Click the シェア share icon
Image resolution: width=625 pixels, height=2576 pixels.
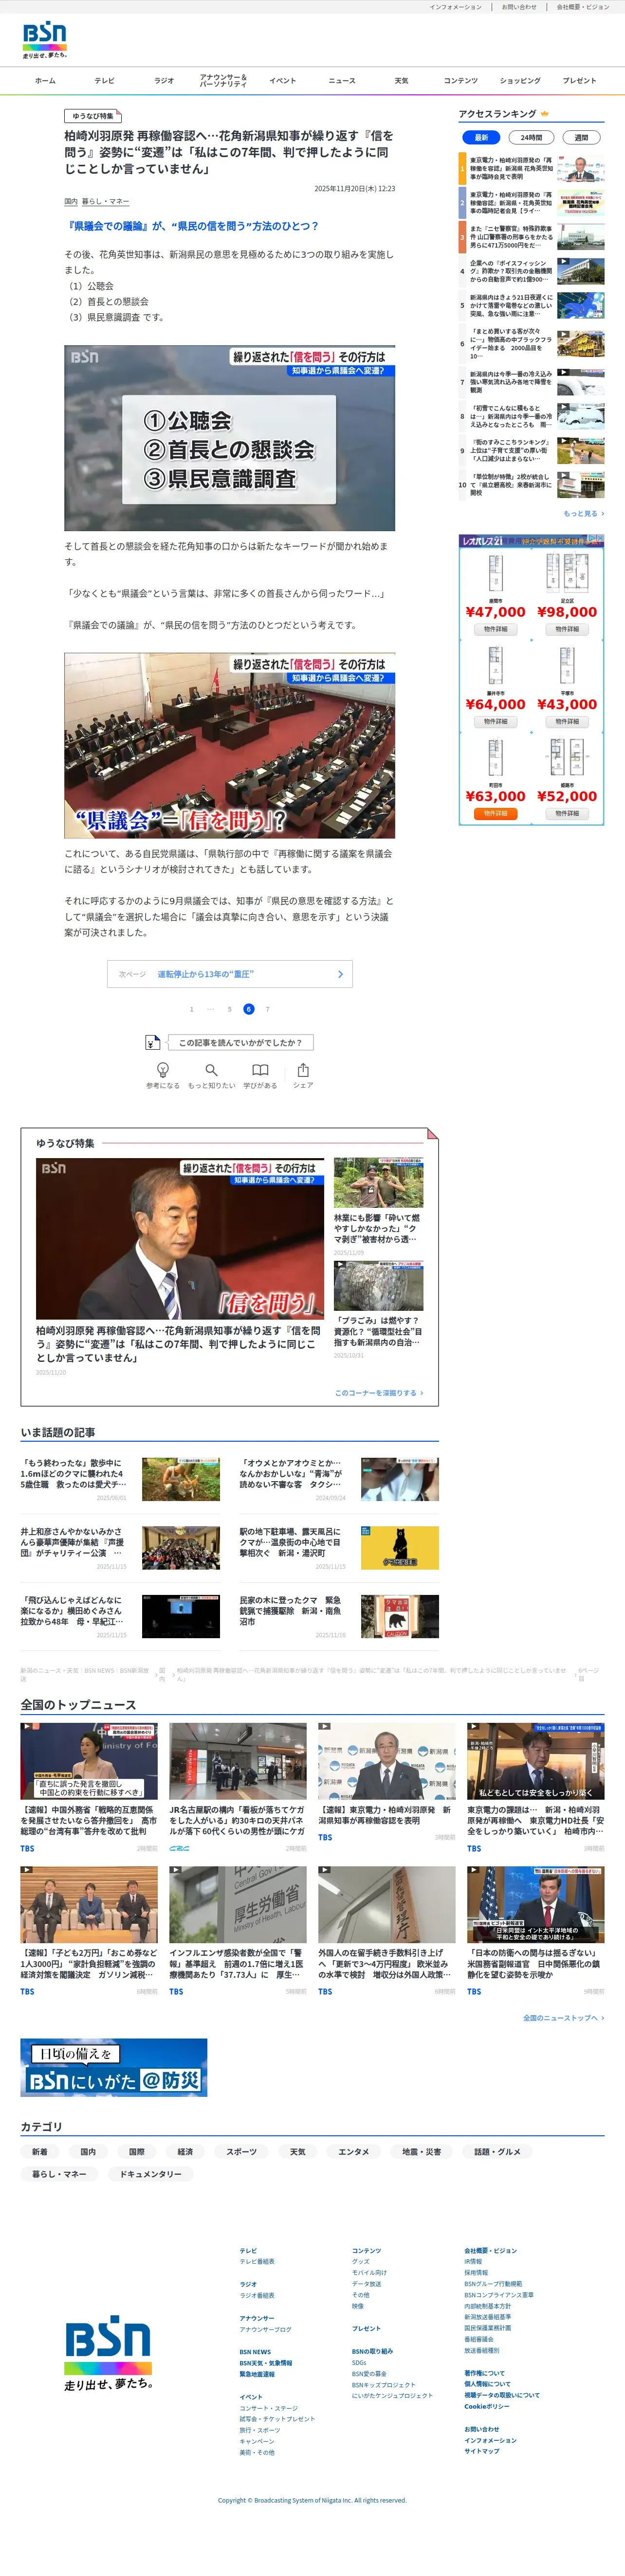303,1070
